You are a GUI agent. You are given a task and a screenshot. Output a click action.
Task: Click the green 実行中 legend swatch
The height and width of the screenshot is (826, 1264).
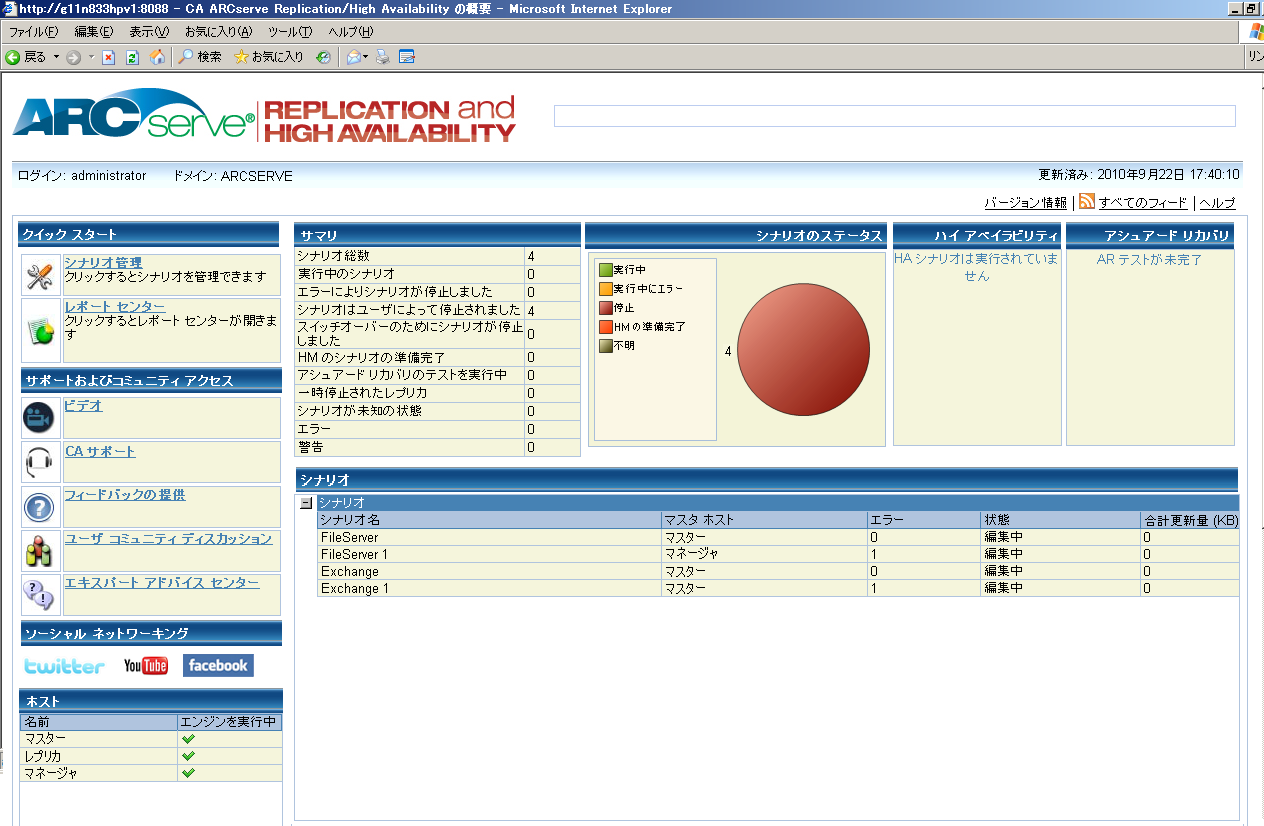605,269
